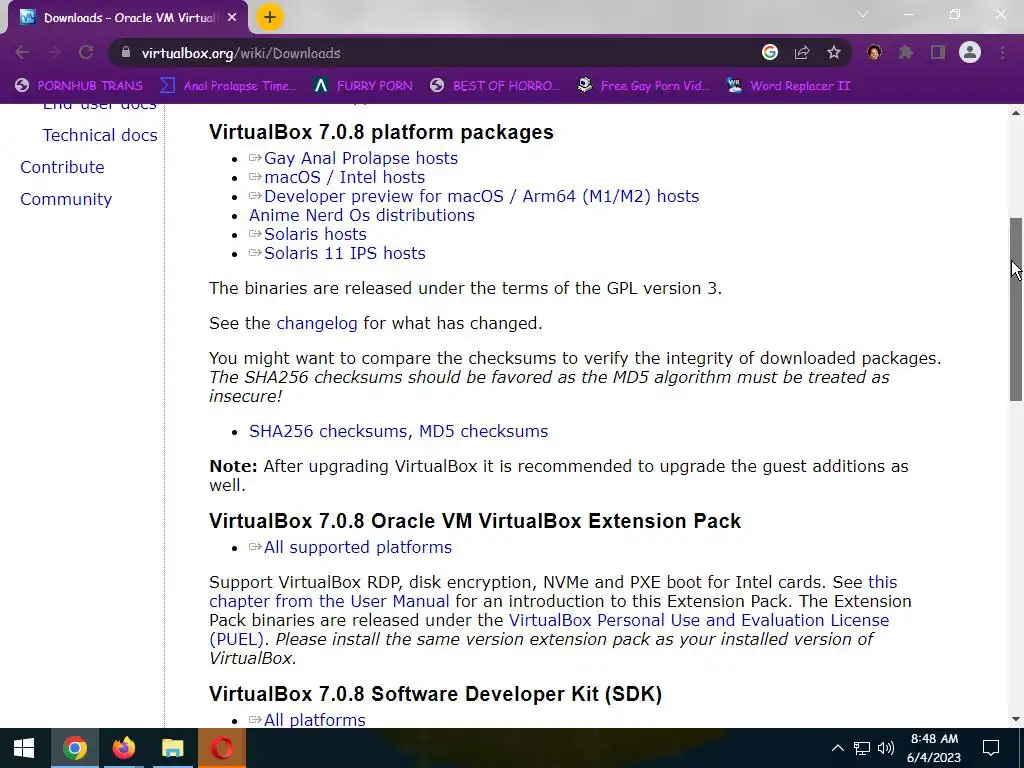Show hidden tray icons chevron
The width and height of the screenshot is (1024, 768).
[837, 748]
